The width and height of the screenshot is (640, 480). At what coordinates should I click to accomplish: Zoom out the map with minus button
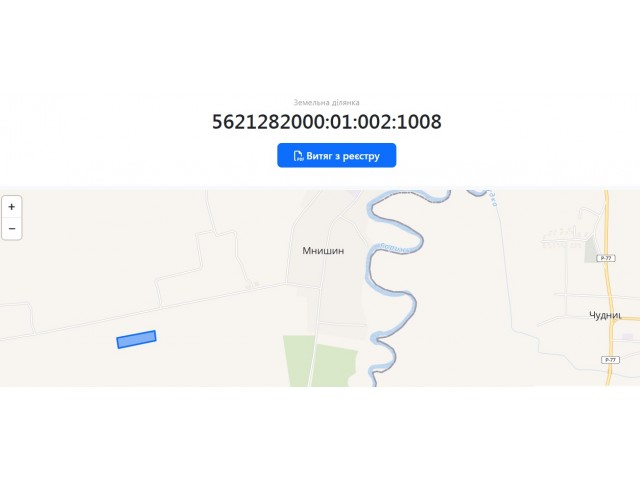pyautogui.click(x=11, y=229)
